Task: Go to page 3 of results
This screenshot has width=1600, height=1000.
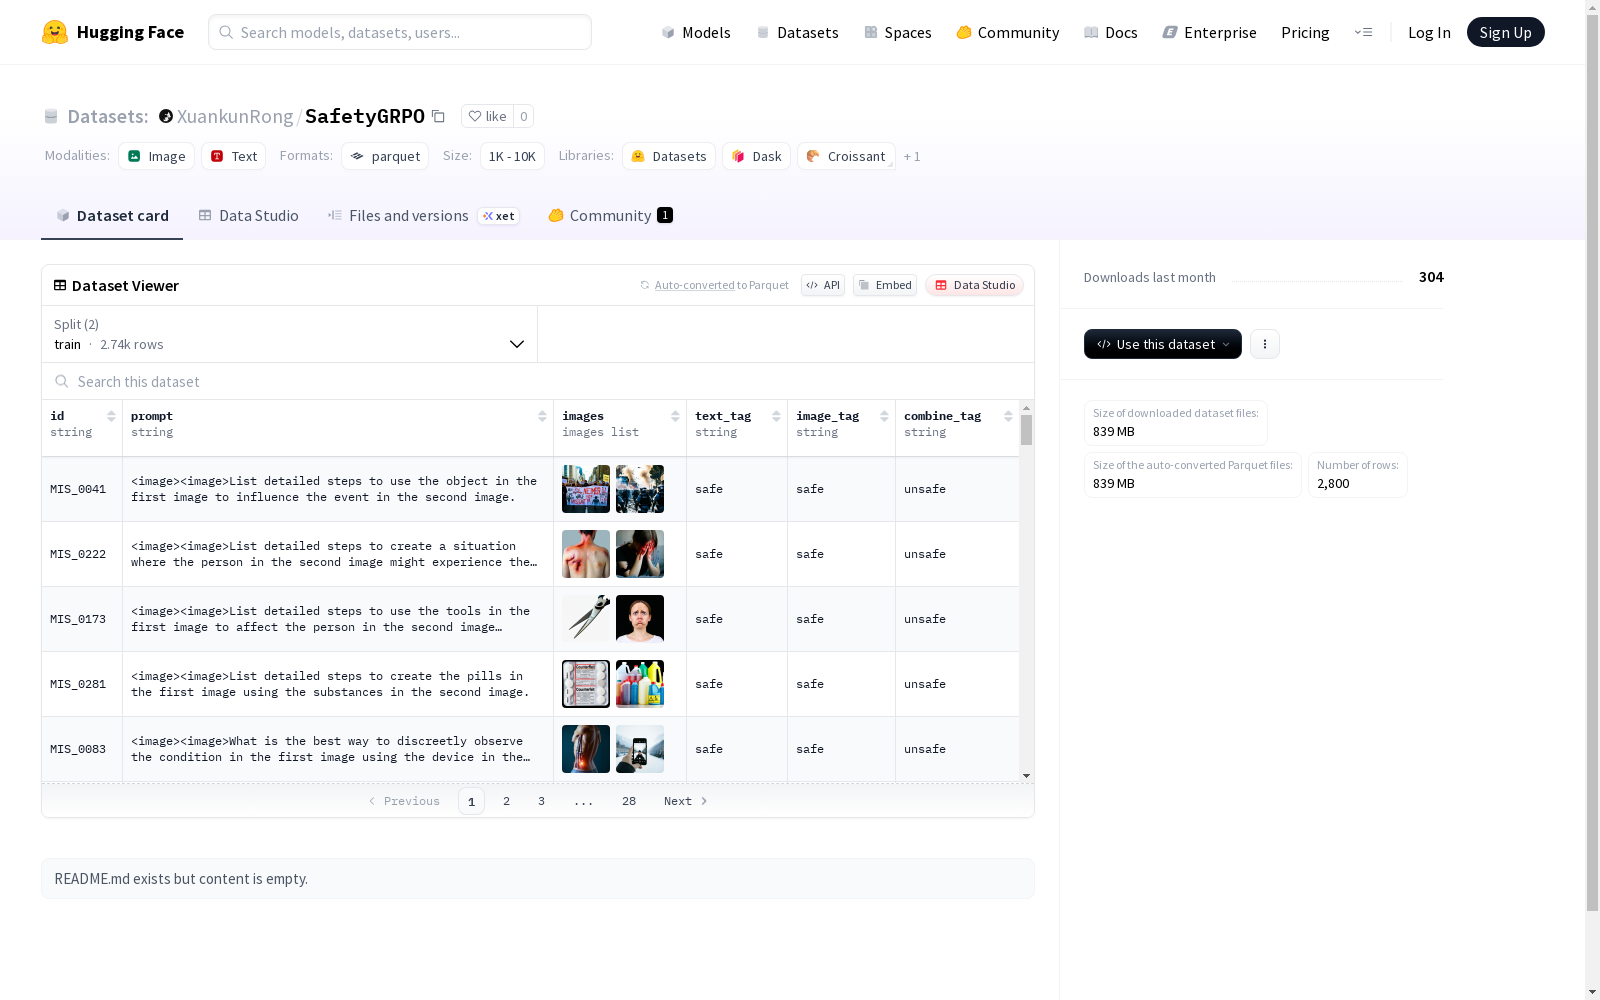Action: coord(541,801)
